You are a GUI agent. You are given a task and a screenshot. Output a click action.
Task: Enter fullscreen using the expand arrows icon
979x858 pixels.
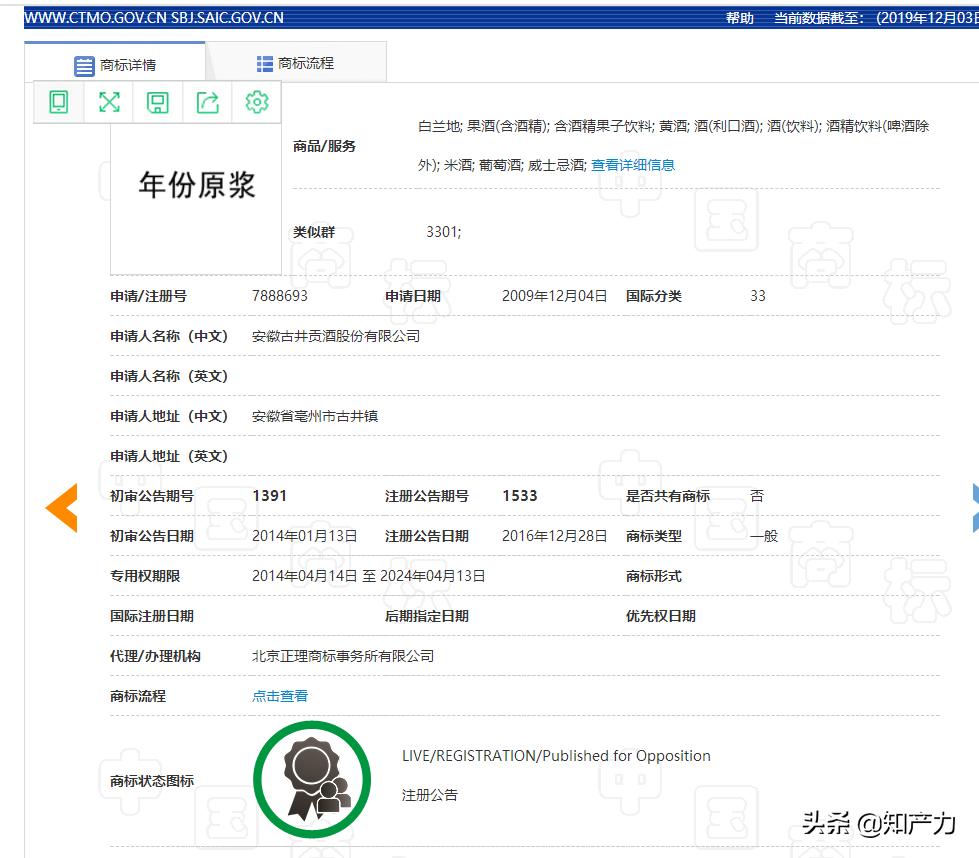tap(107, 102)
